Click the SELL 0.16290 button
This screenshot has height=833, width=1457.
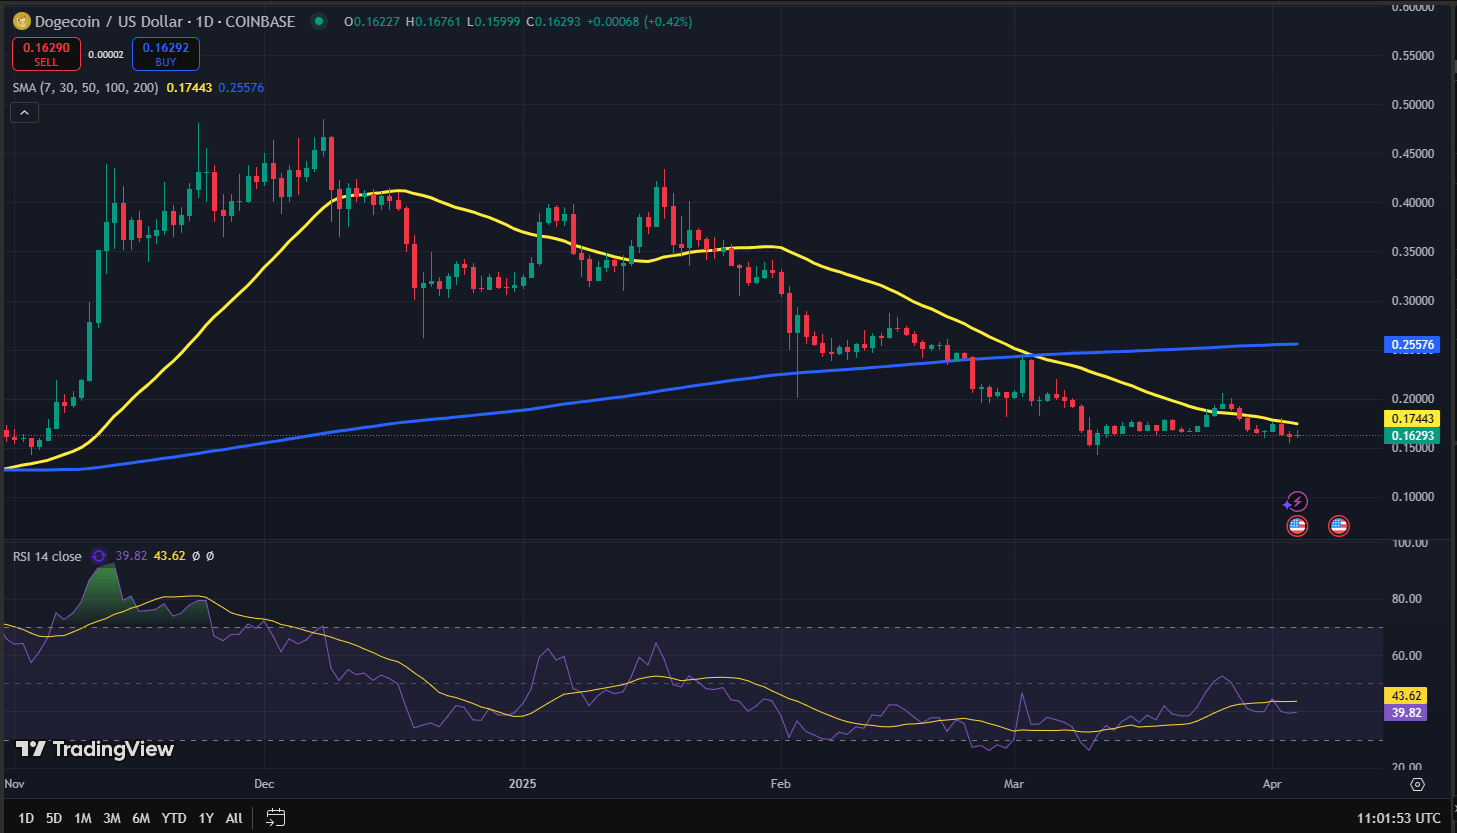coord(46,54)
